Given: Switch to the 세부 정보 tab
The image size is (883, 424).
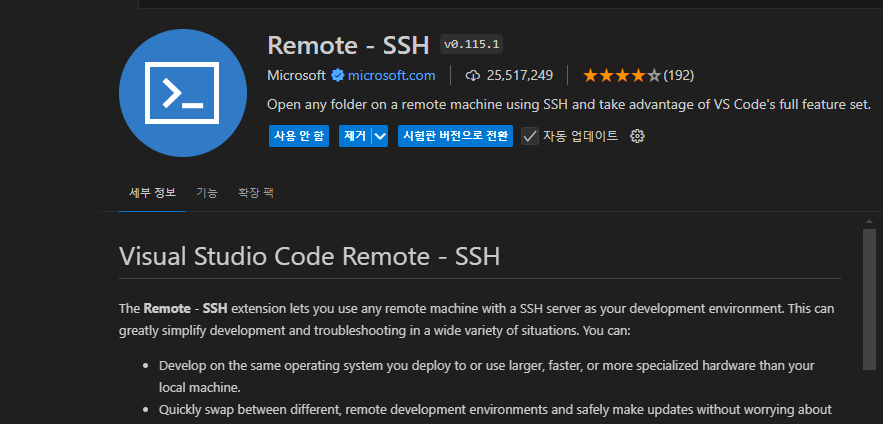Looking at the screenshot, I should coord(153,193).
